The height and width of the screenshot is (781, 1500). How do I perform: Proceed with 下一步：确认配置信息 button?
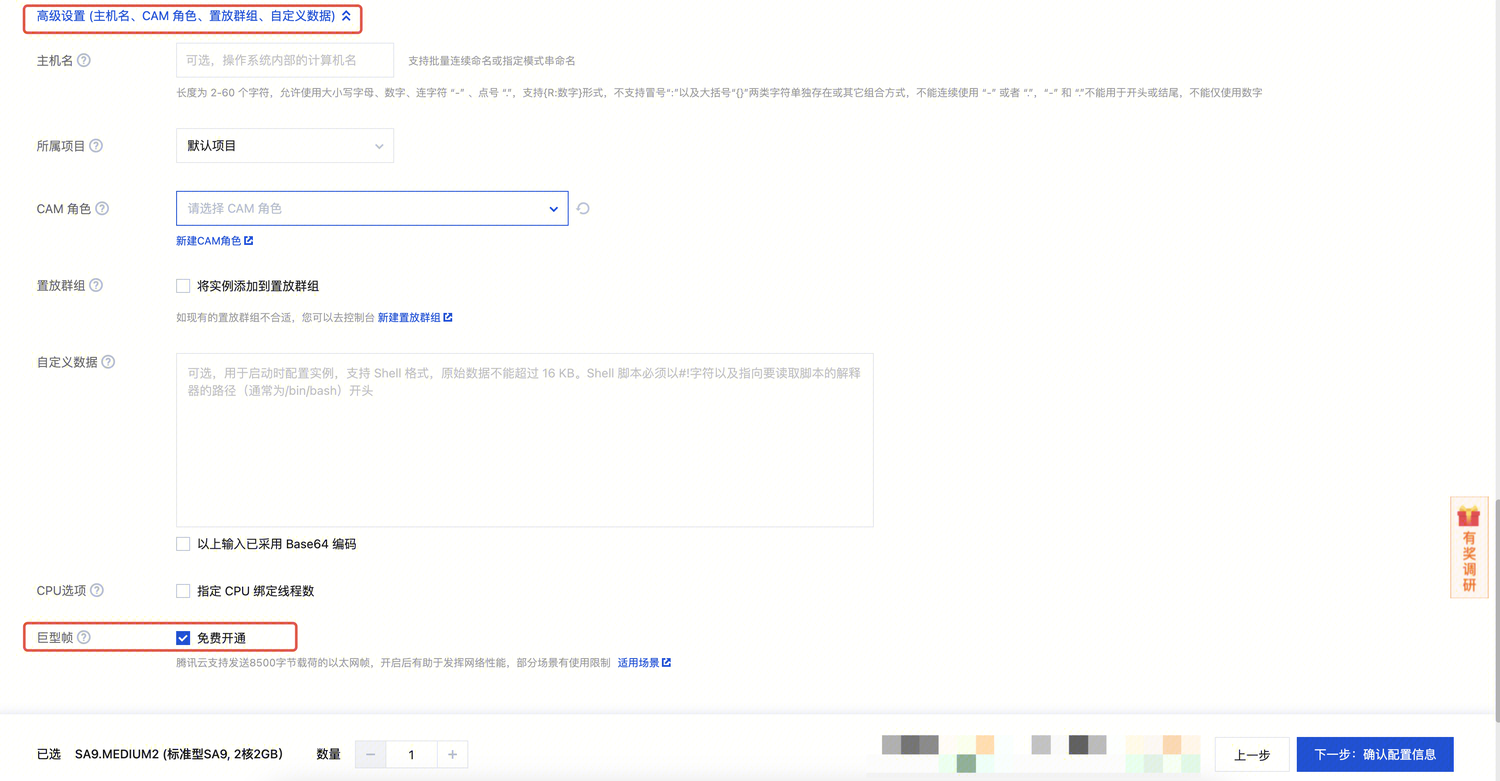[x=1375, y=755]
